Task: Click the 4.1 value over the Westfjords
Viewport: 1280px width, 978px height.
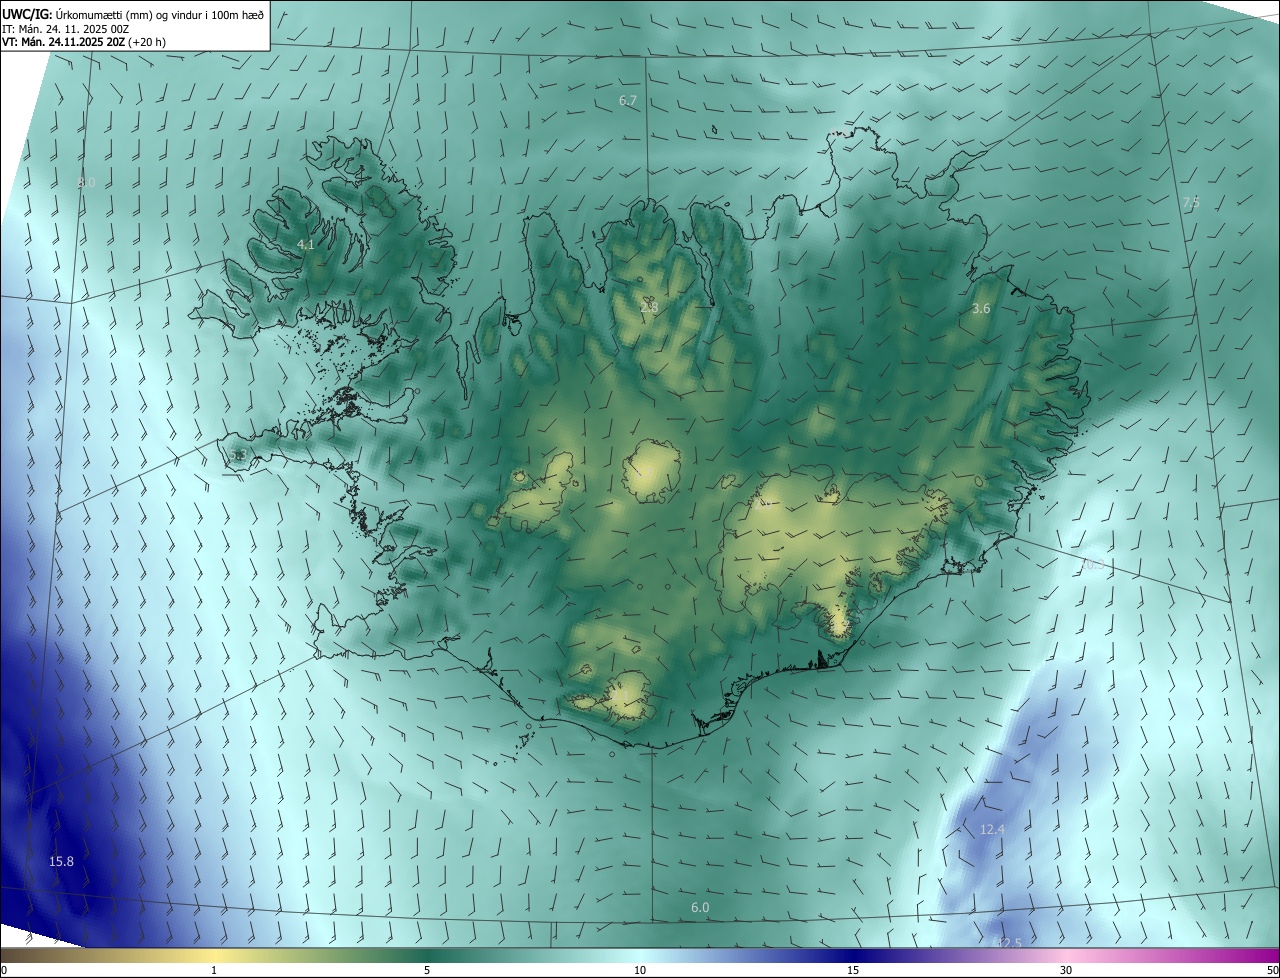Action: click(x=306, y=244)
